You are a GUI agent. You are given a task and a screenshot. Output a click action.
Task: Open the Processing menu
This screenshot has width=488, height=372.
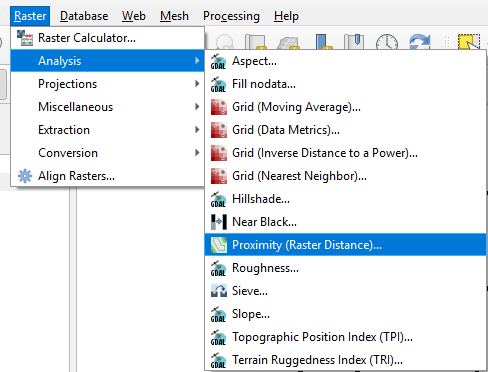pos(231,16)
